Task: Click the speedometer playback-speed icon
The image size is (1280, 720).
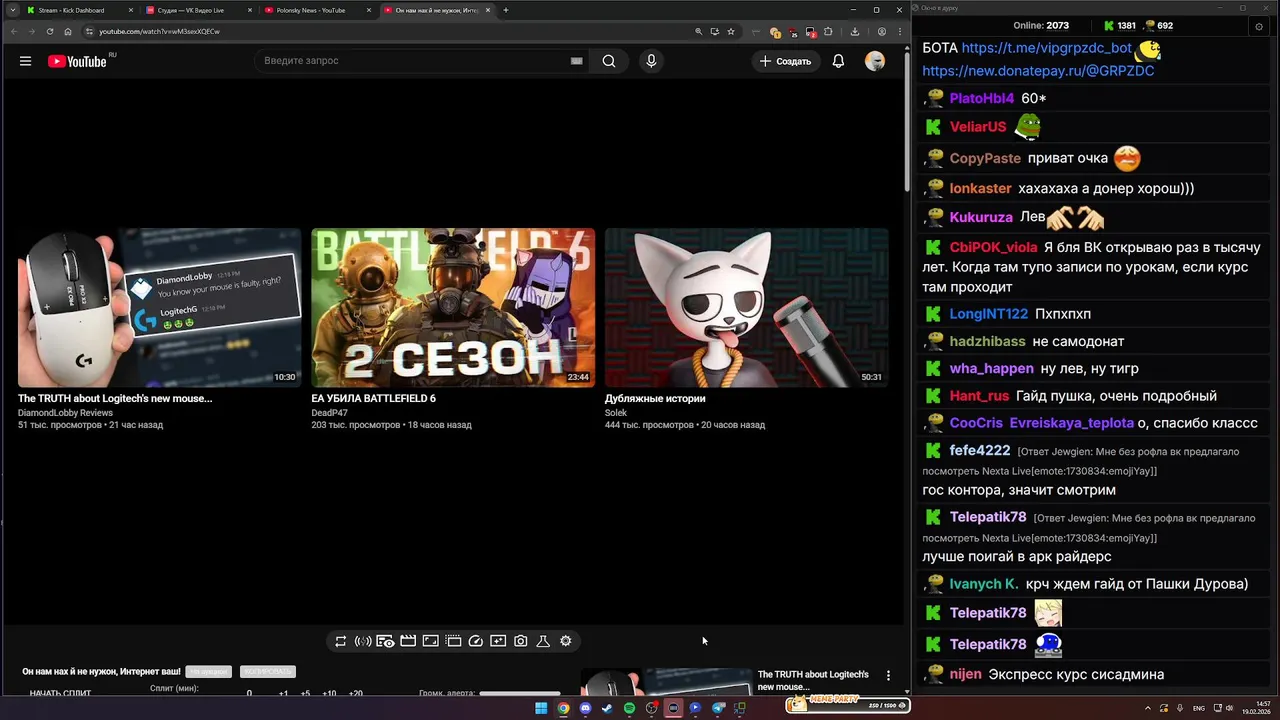Action: coord(476,641)
